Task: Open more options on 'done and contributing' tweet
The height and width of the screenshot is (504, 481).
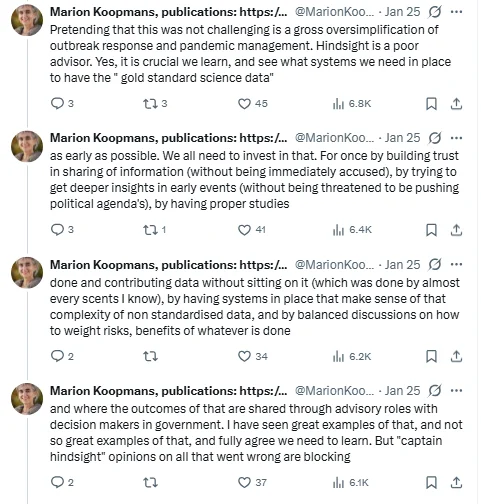Action: tap(456, 264)
